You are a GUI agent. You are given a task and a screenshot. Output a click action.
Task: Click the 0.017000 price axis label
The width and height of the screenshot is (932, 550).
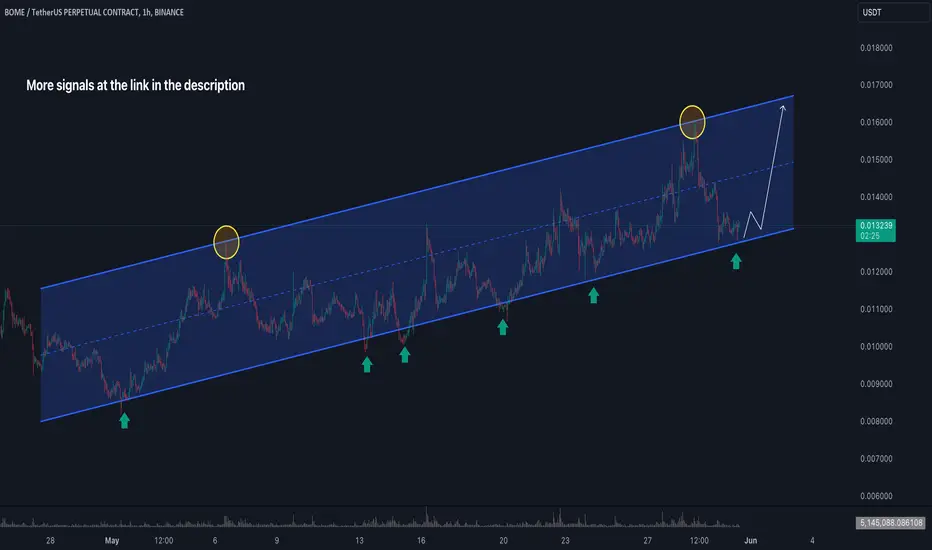[876, 84]
